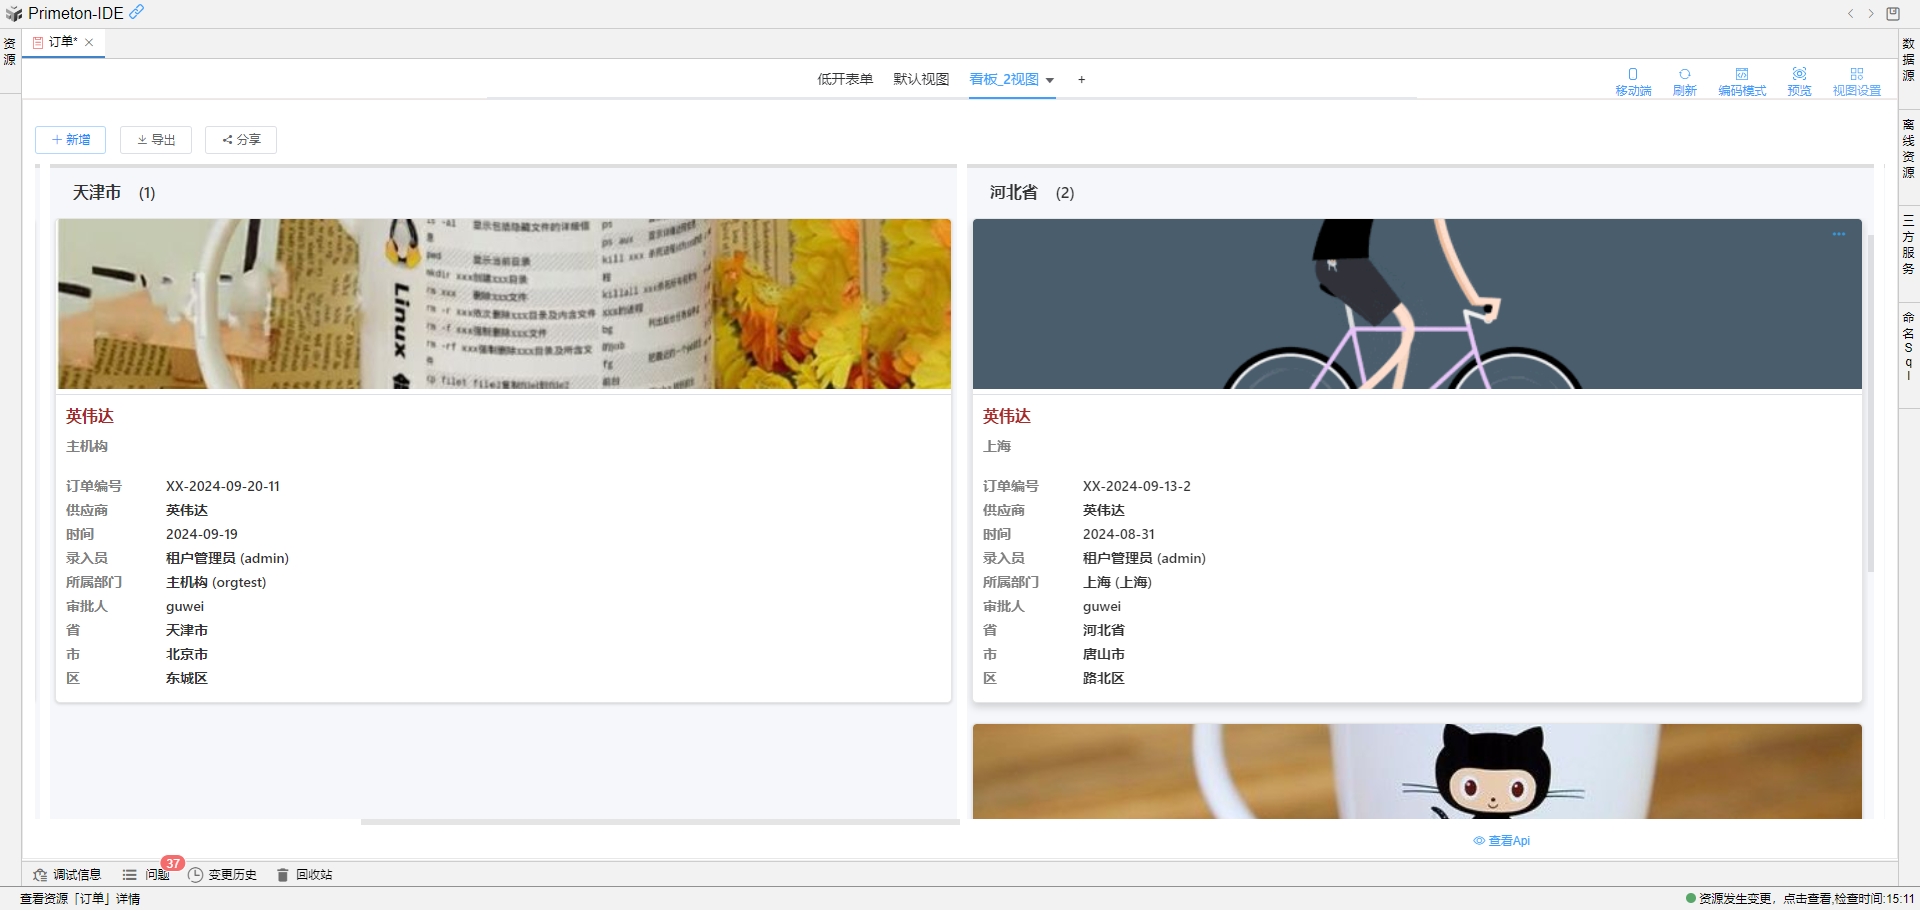Open the 查看Api link
This screenshot has width=1920, height=911.
tap(1502, 841)
